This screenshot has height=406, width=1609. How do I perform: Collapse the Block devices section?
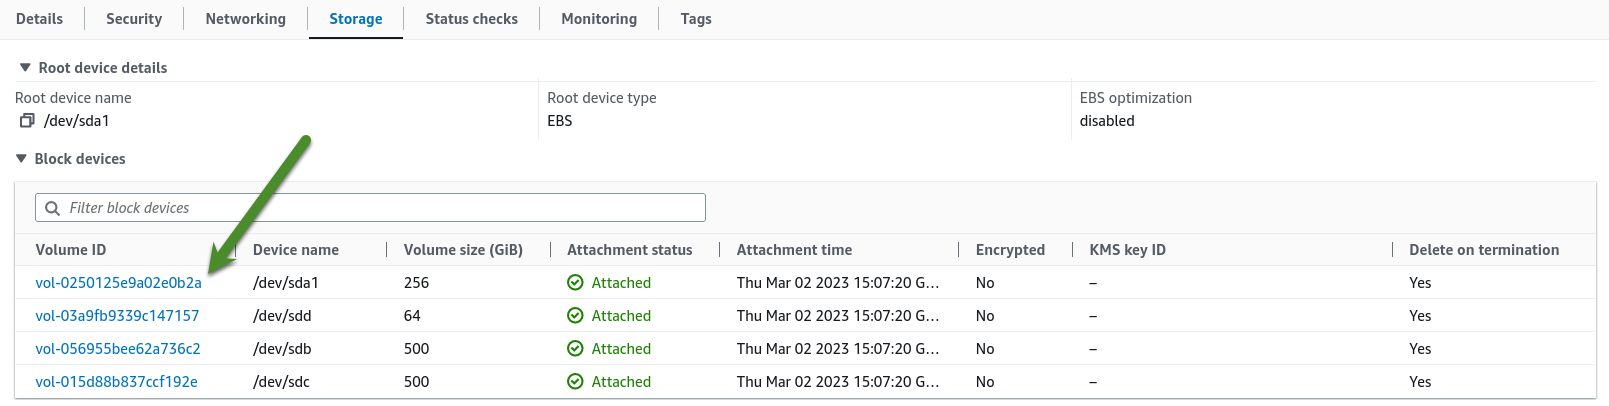coord(21,159)
